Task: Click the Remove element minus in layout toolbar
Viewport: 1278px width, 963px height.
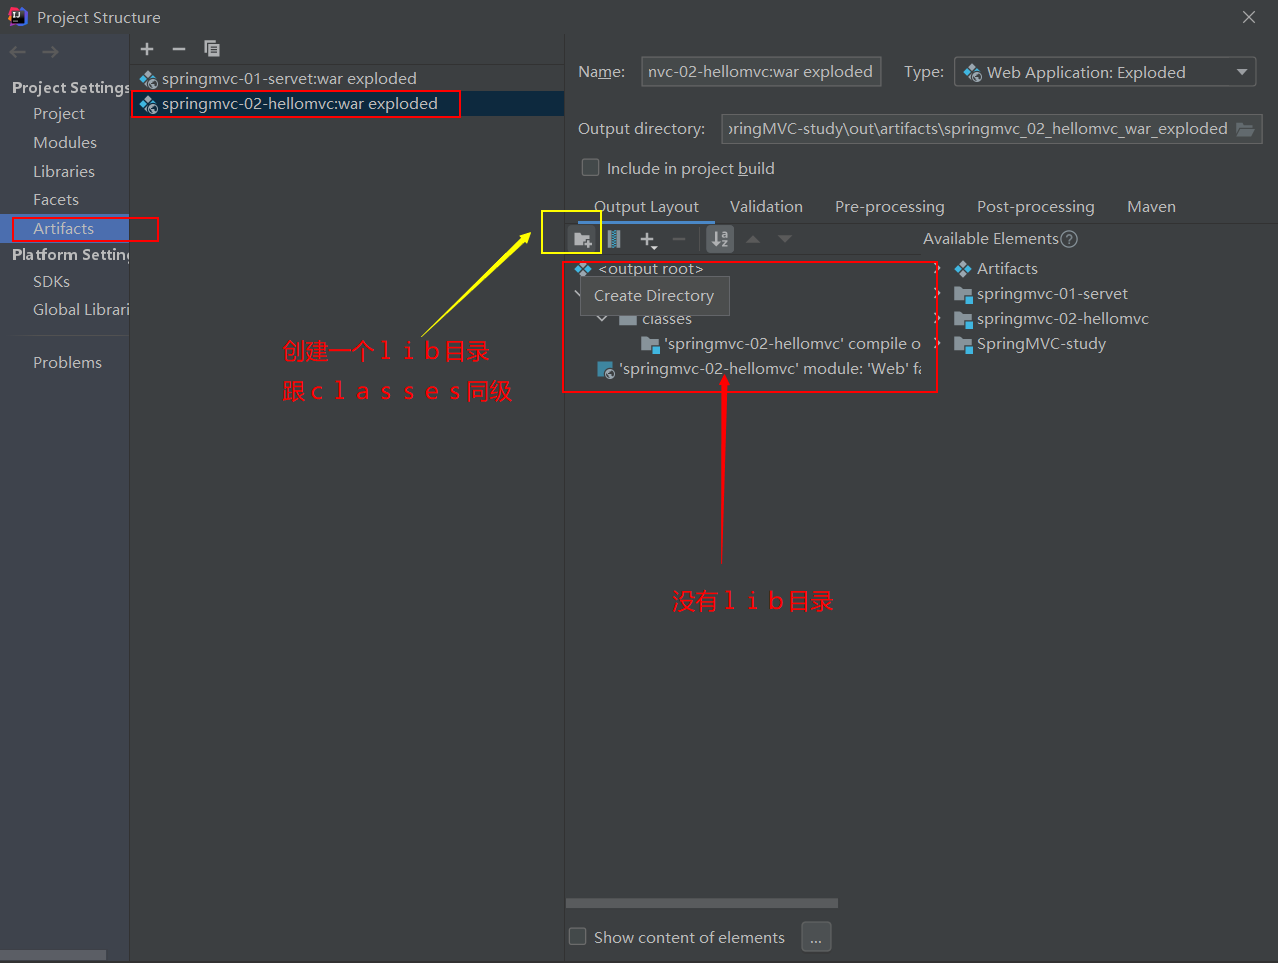Action: click(679, 239)
